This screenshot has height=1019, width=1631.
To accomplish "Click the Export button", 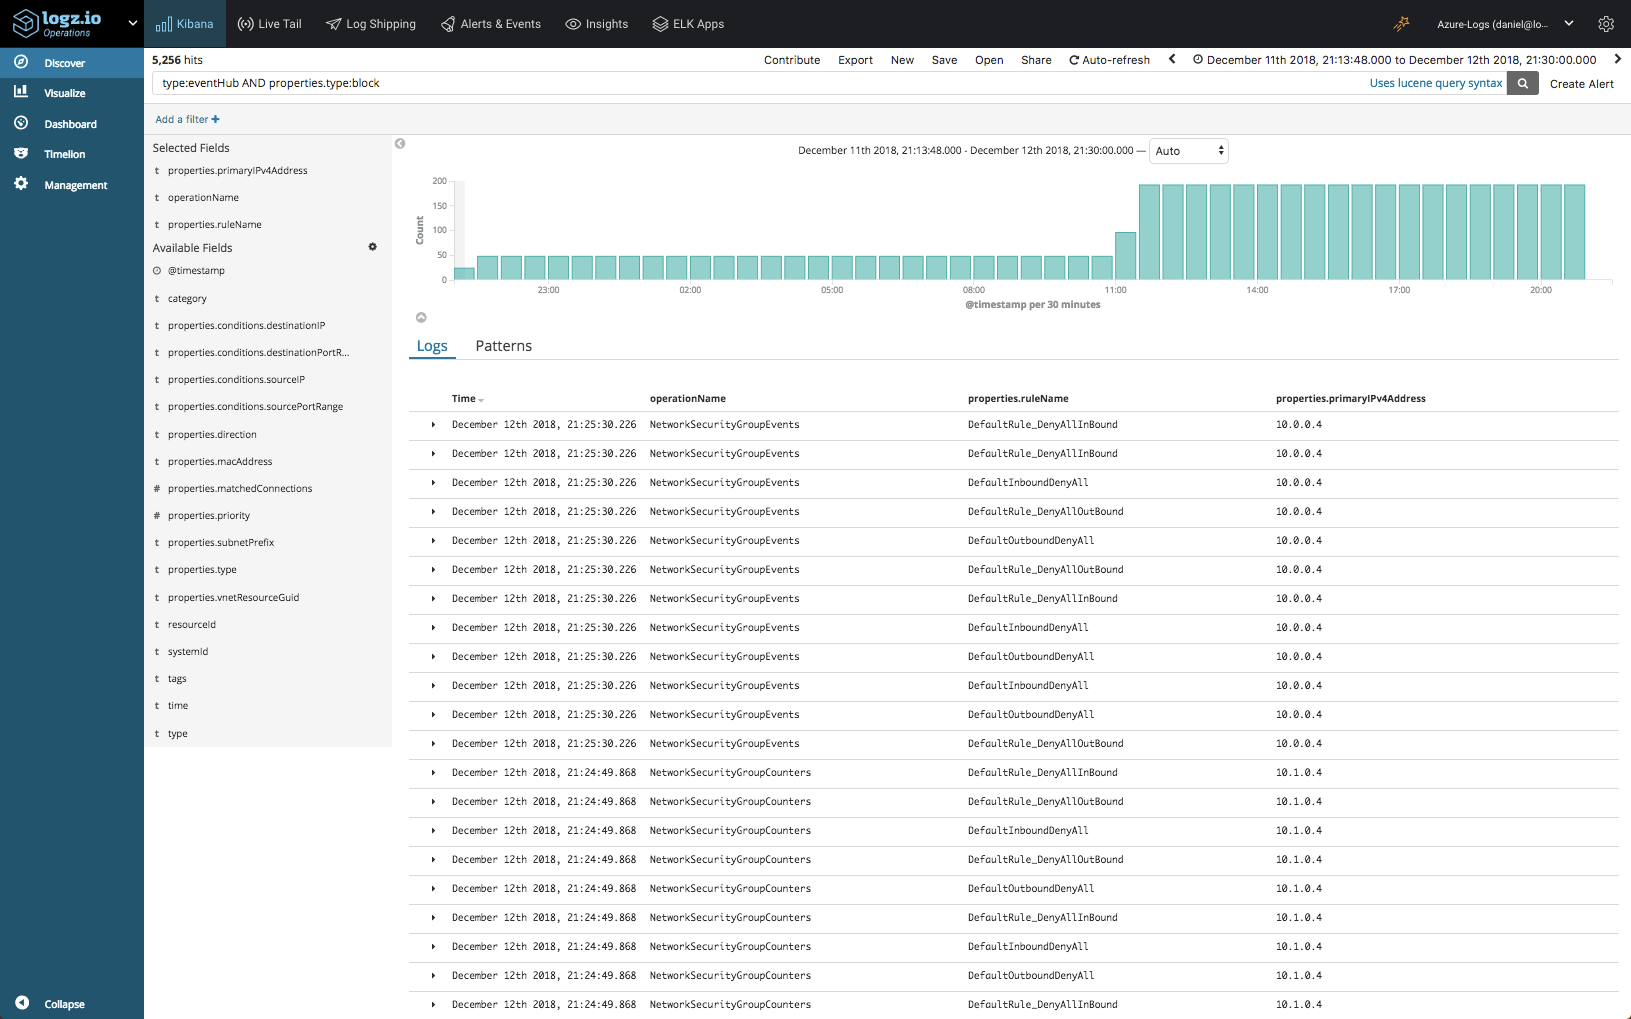I will point(855,60).
